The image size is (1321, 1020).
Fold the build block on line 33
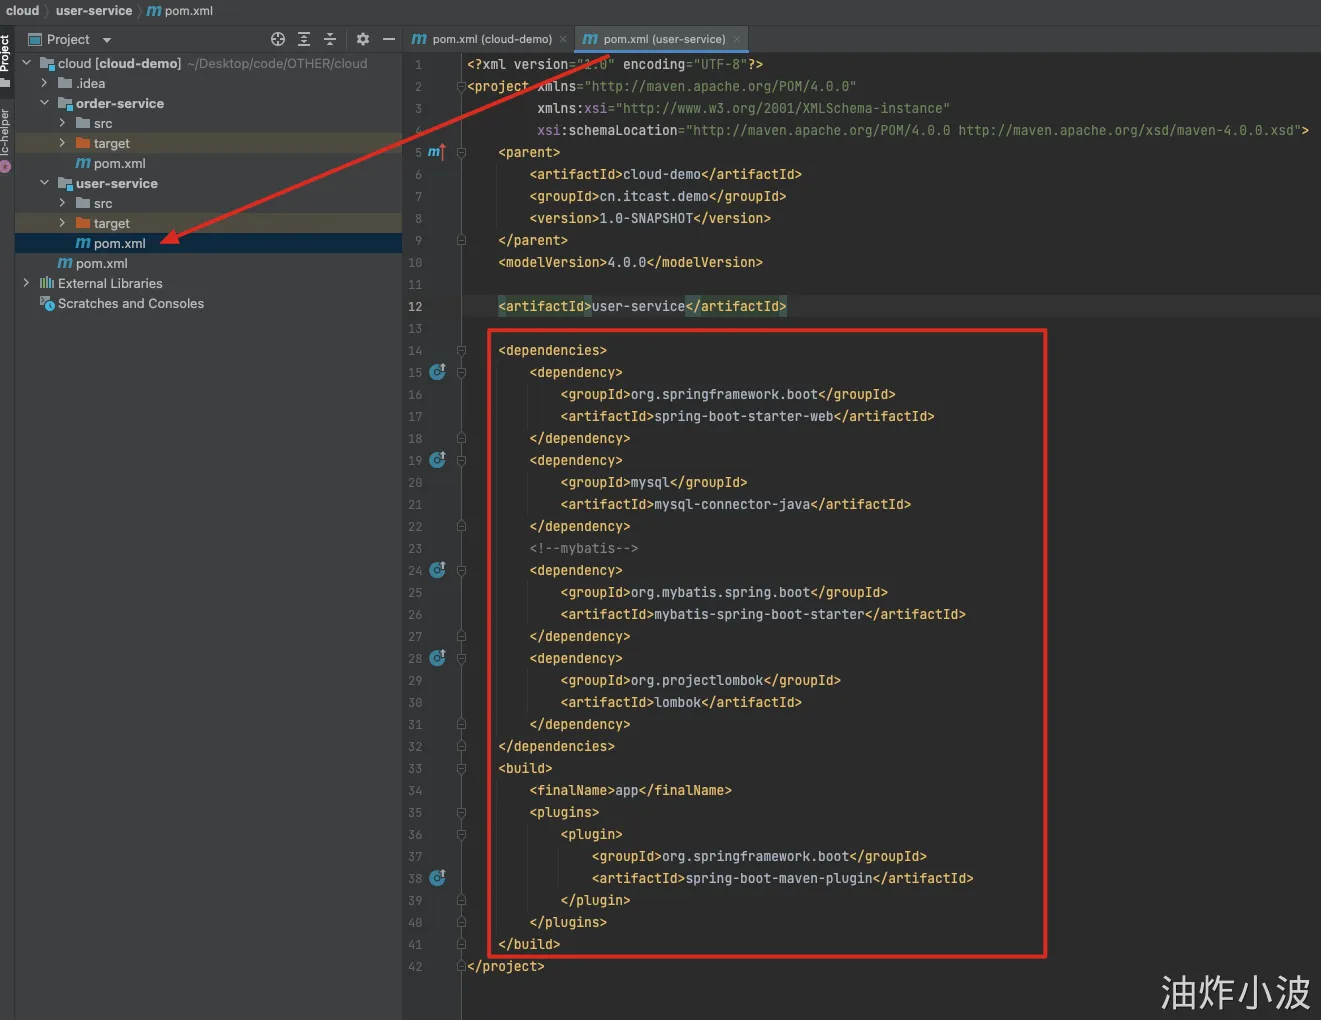tap(461, 768)
